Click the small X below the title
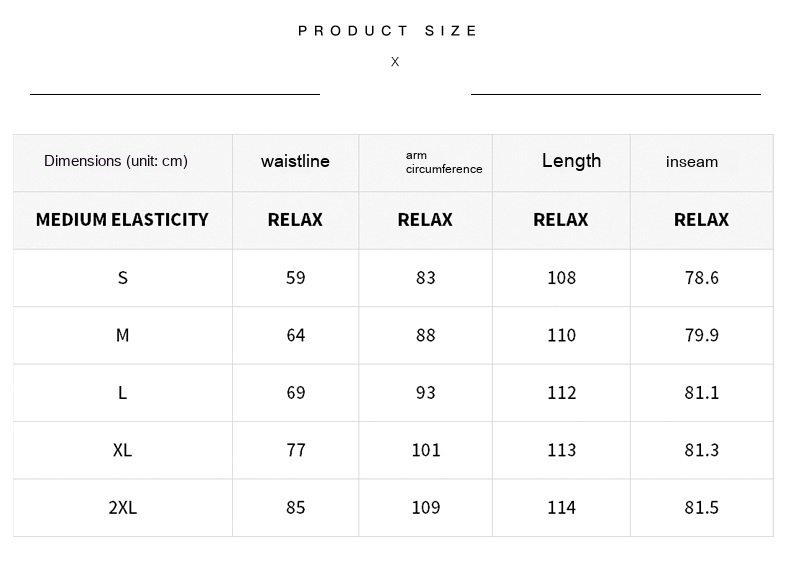This screenshot has height=568, width=790. [x=395, y=62]
